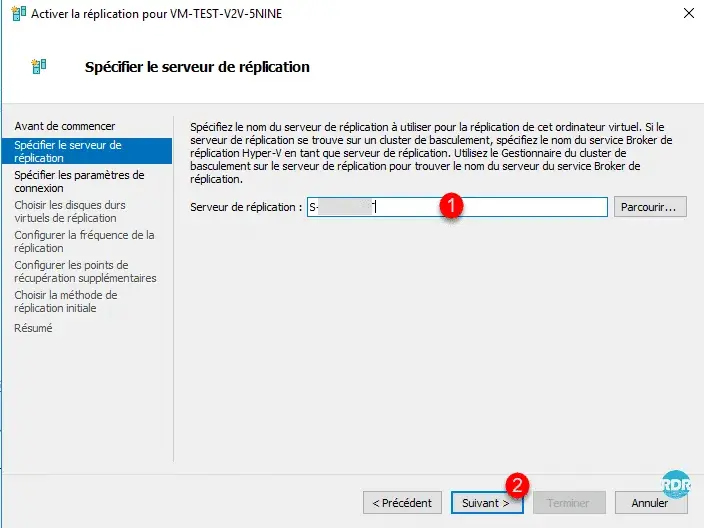Screen dimensions: 704x528
Task: Close the replication wizard window
Action: tap(687, 13)
